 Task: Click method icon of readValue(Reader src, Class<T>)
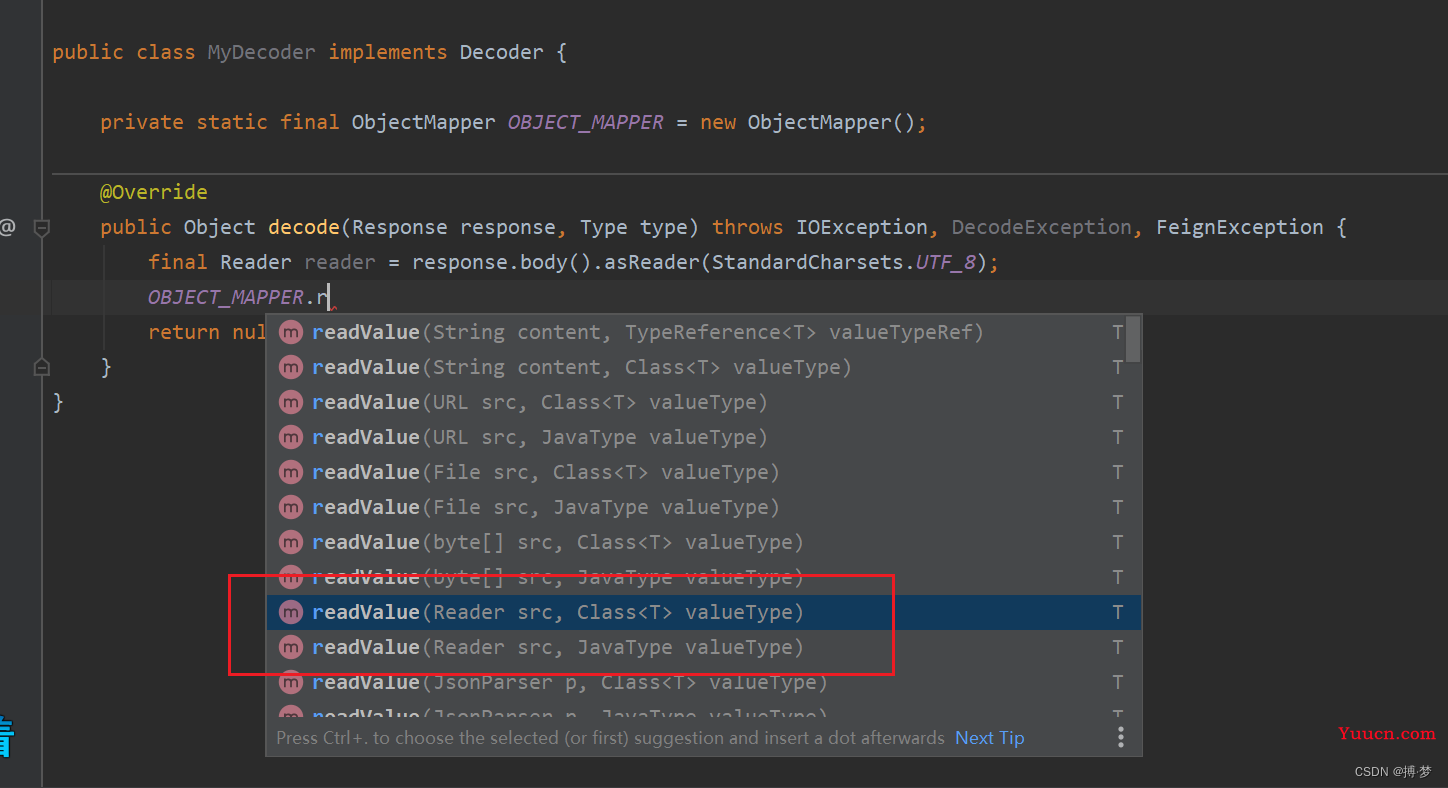[291, 612]
